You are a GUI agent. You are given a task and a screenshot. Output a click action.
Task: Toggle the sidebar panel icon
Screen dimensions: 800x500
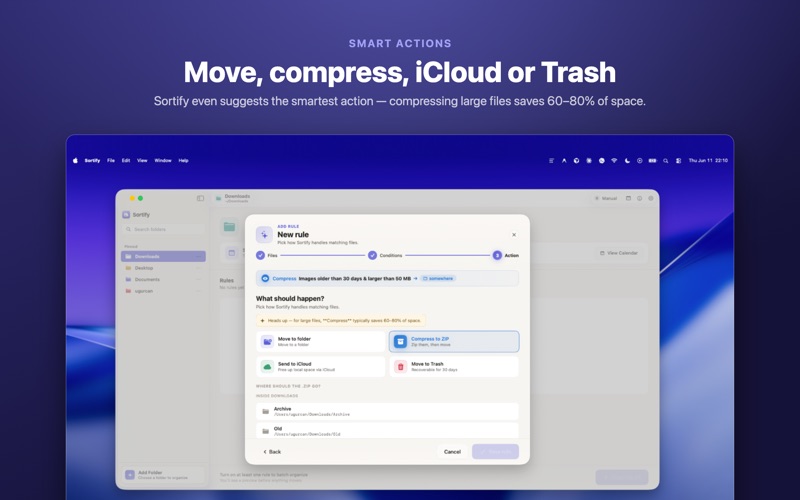(x=201, y=198)
